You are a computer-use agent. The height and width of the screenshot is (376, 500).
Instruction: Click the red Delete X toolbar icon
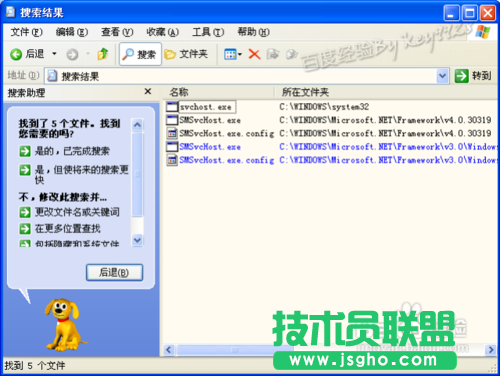[254, 54]
